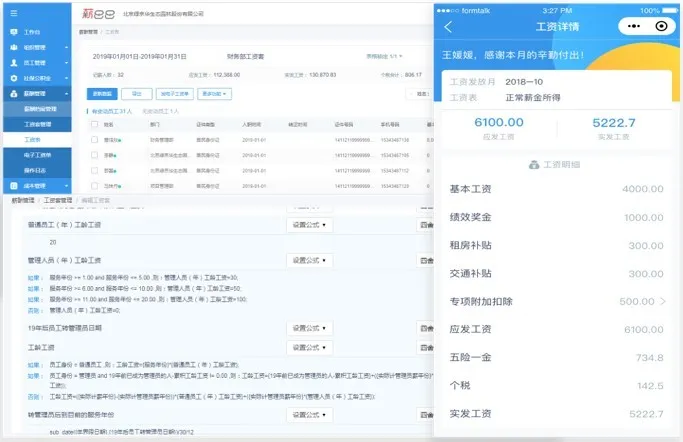The image size is (683, 442).
Task: Expand the 专项附加扣除 row chevron
Action: pos(662,301)
